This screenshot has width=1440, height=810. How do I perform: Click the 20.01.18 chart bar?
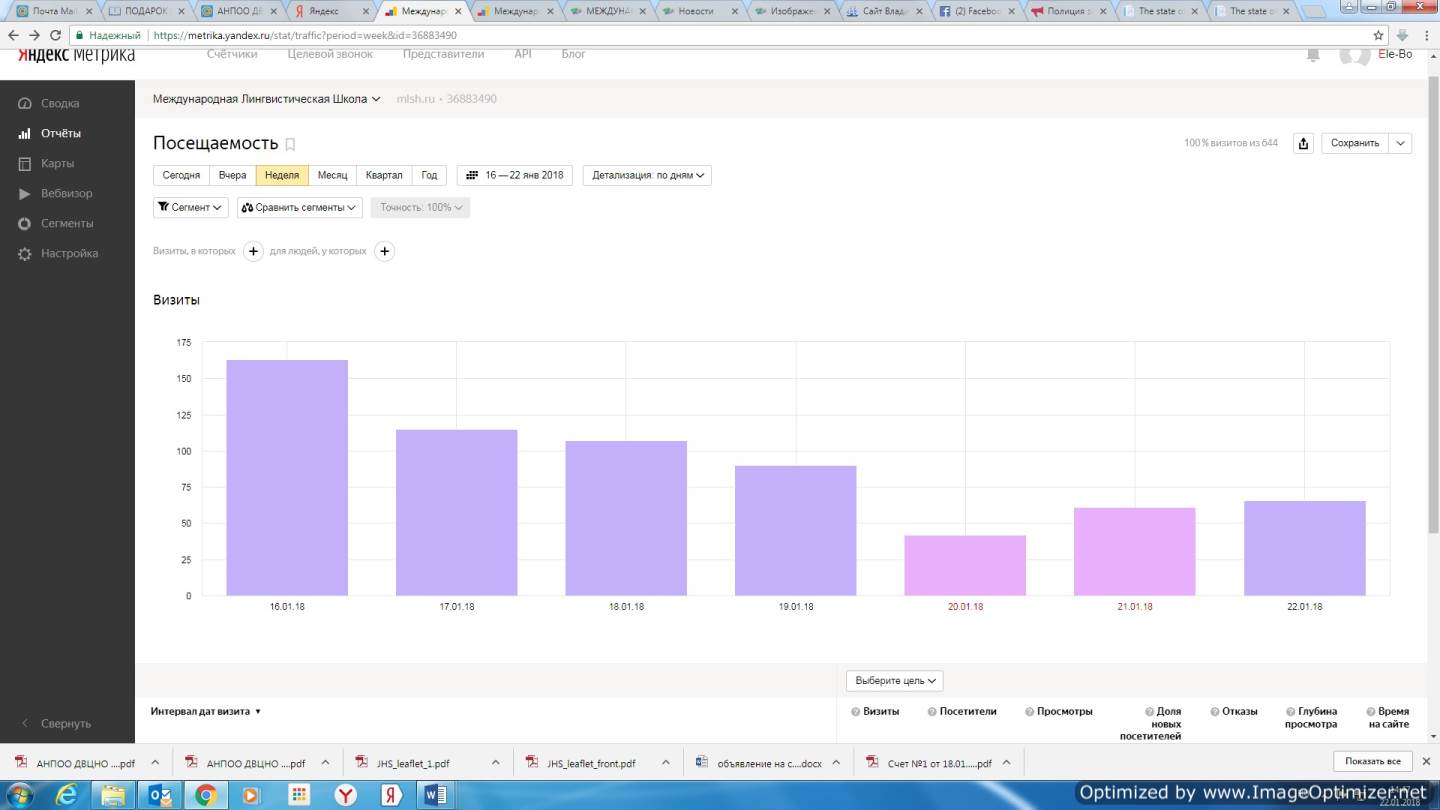pyautogui.click(x=965, y=566)
